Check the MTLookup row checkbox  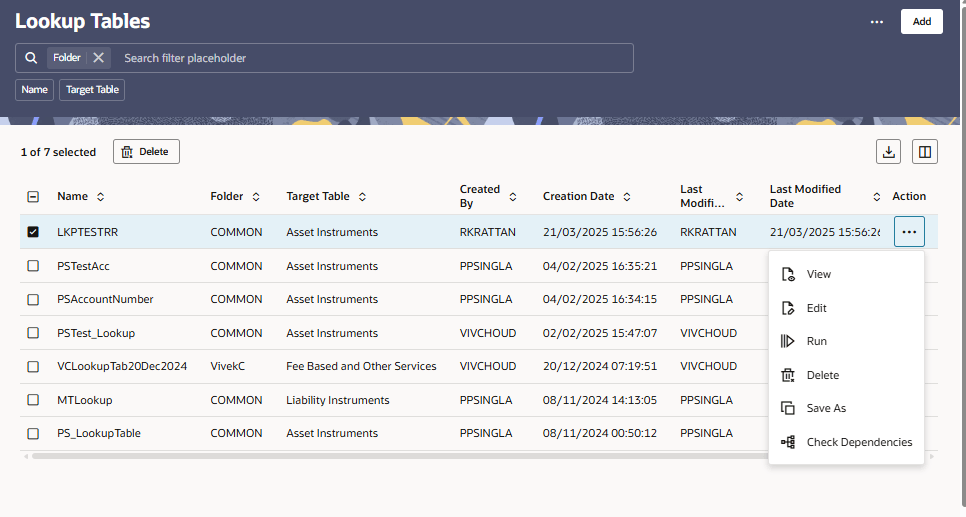point(33,400)
